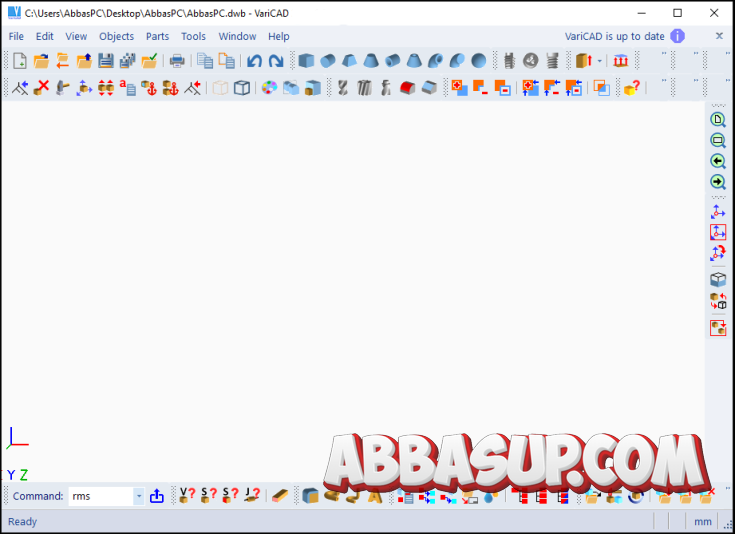Open the color palette icon
The height and width of the screenshot is (534, 735).
[x=269, y=87]
